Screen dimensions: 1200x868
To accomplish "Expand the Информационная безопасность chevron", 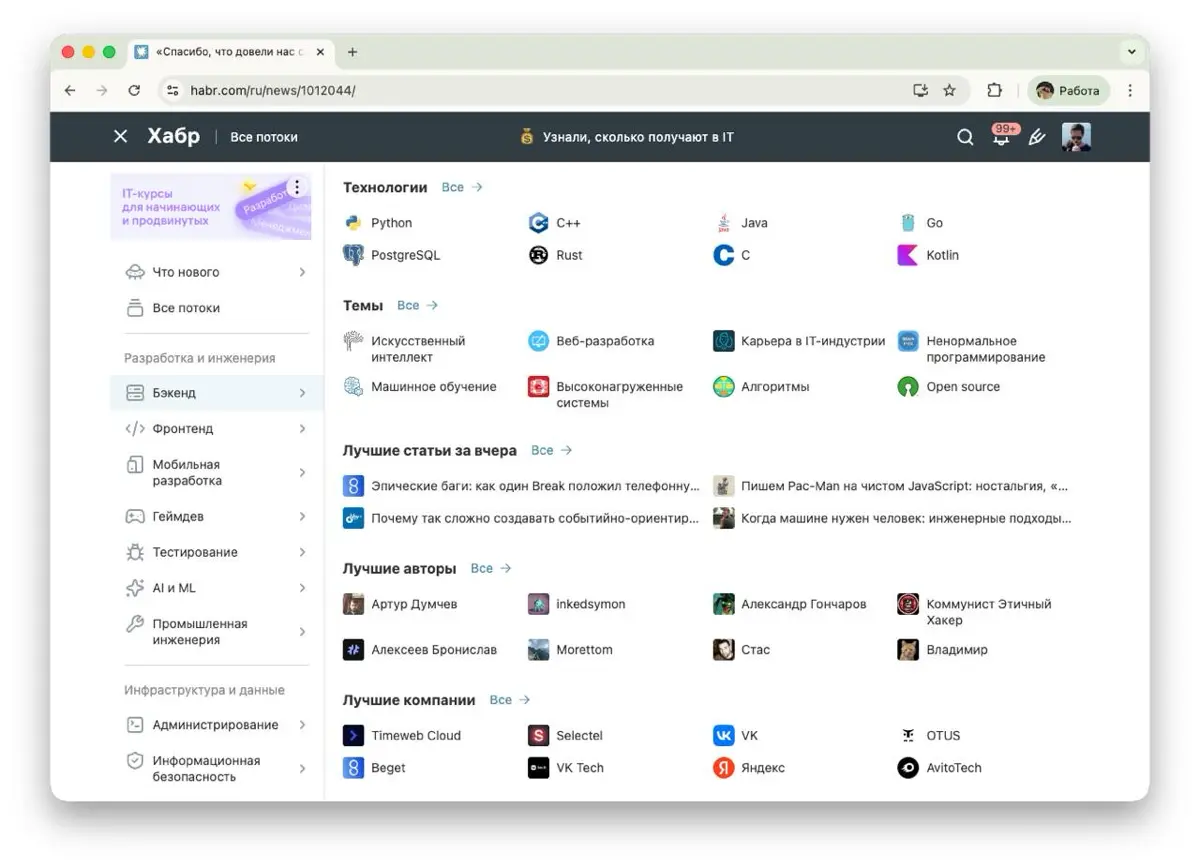I will point(302,769).
